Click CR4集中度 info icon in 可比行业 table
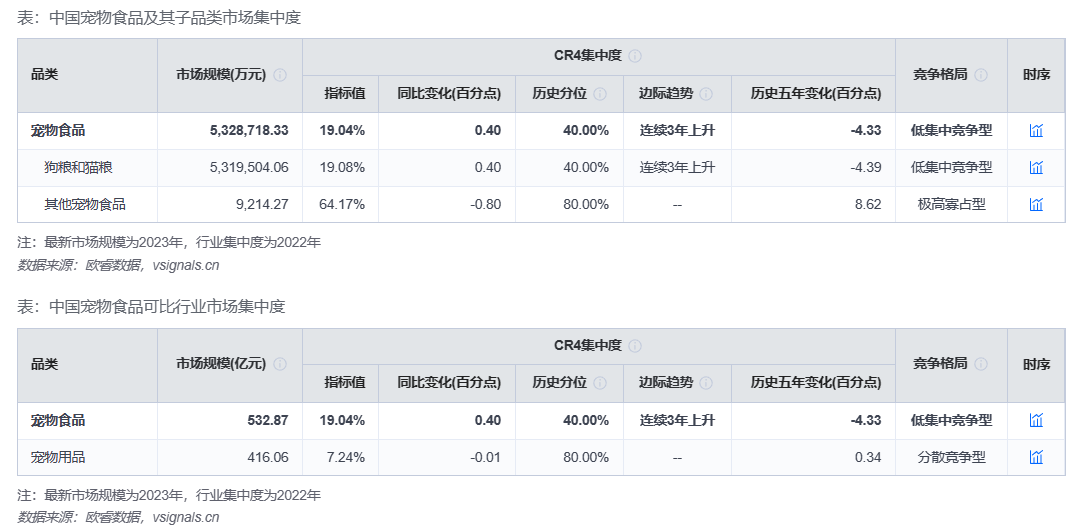 pyautogui.click(x=635, y=346)
